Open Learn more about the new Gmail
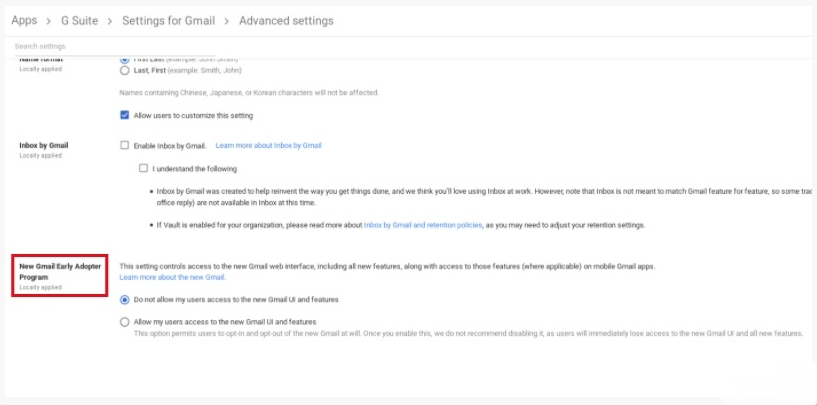 172,277
